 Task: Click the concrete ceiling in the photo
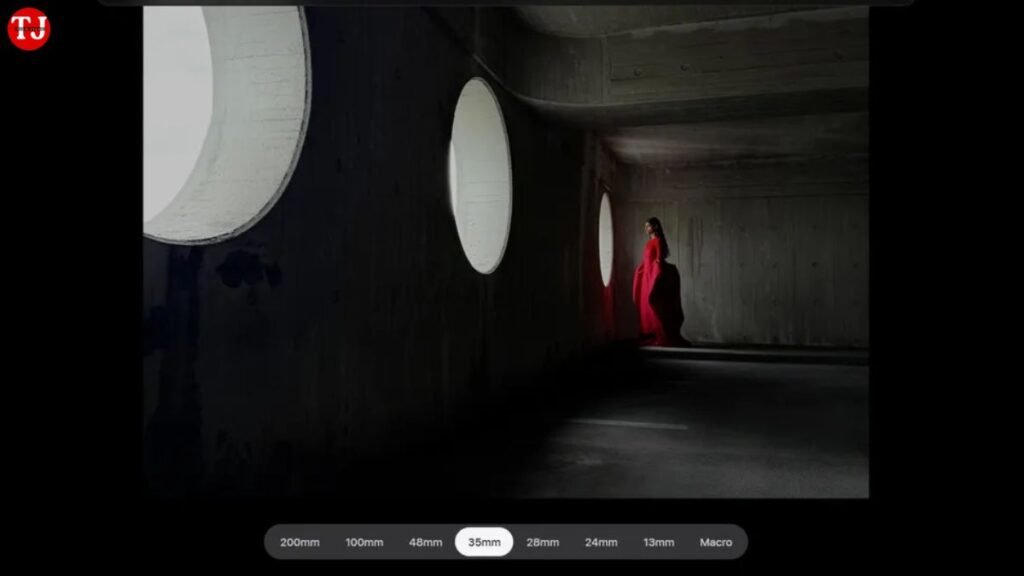(x=700, y=60)
